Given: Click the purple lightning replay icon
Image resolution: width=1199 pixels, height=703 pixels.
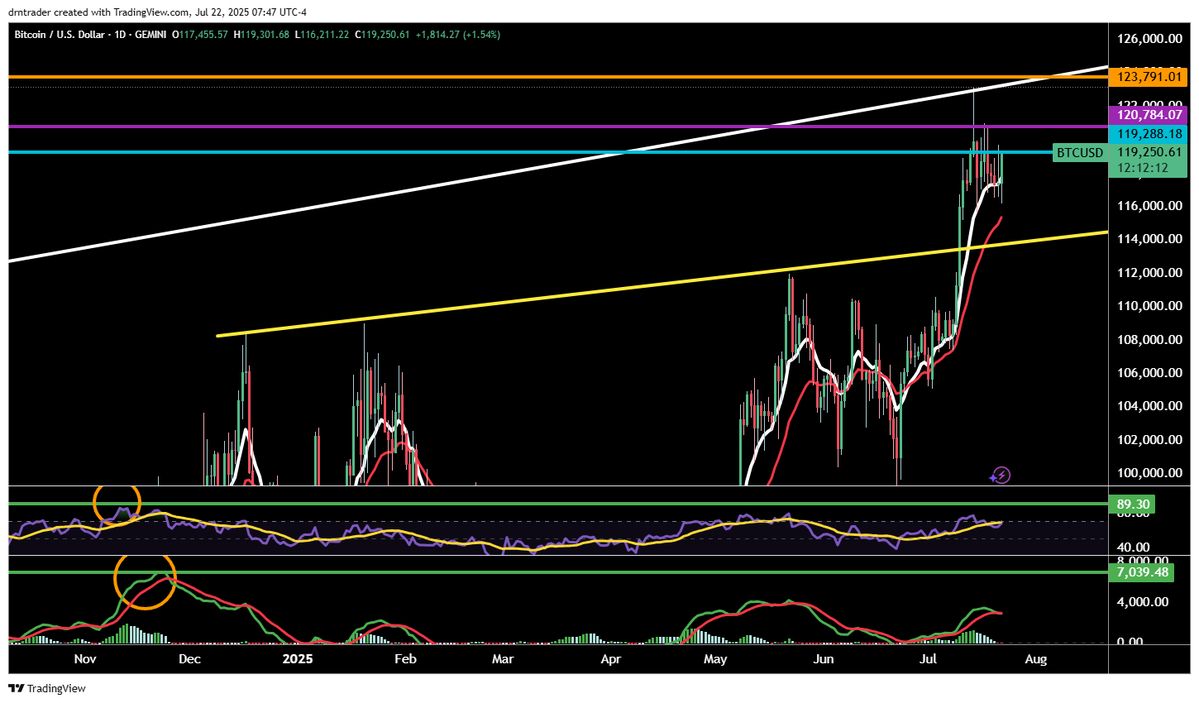Looking at the screenshot, I should [x=1000, y=476].
